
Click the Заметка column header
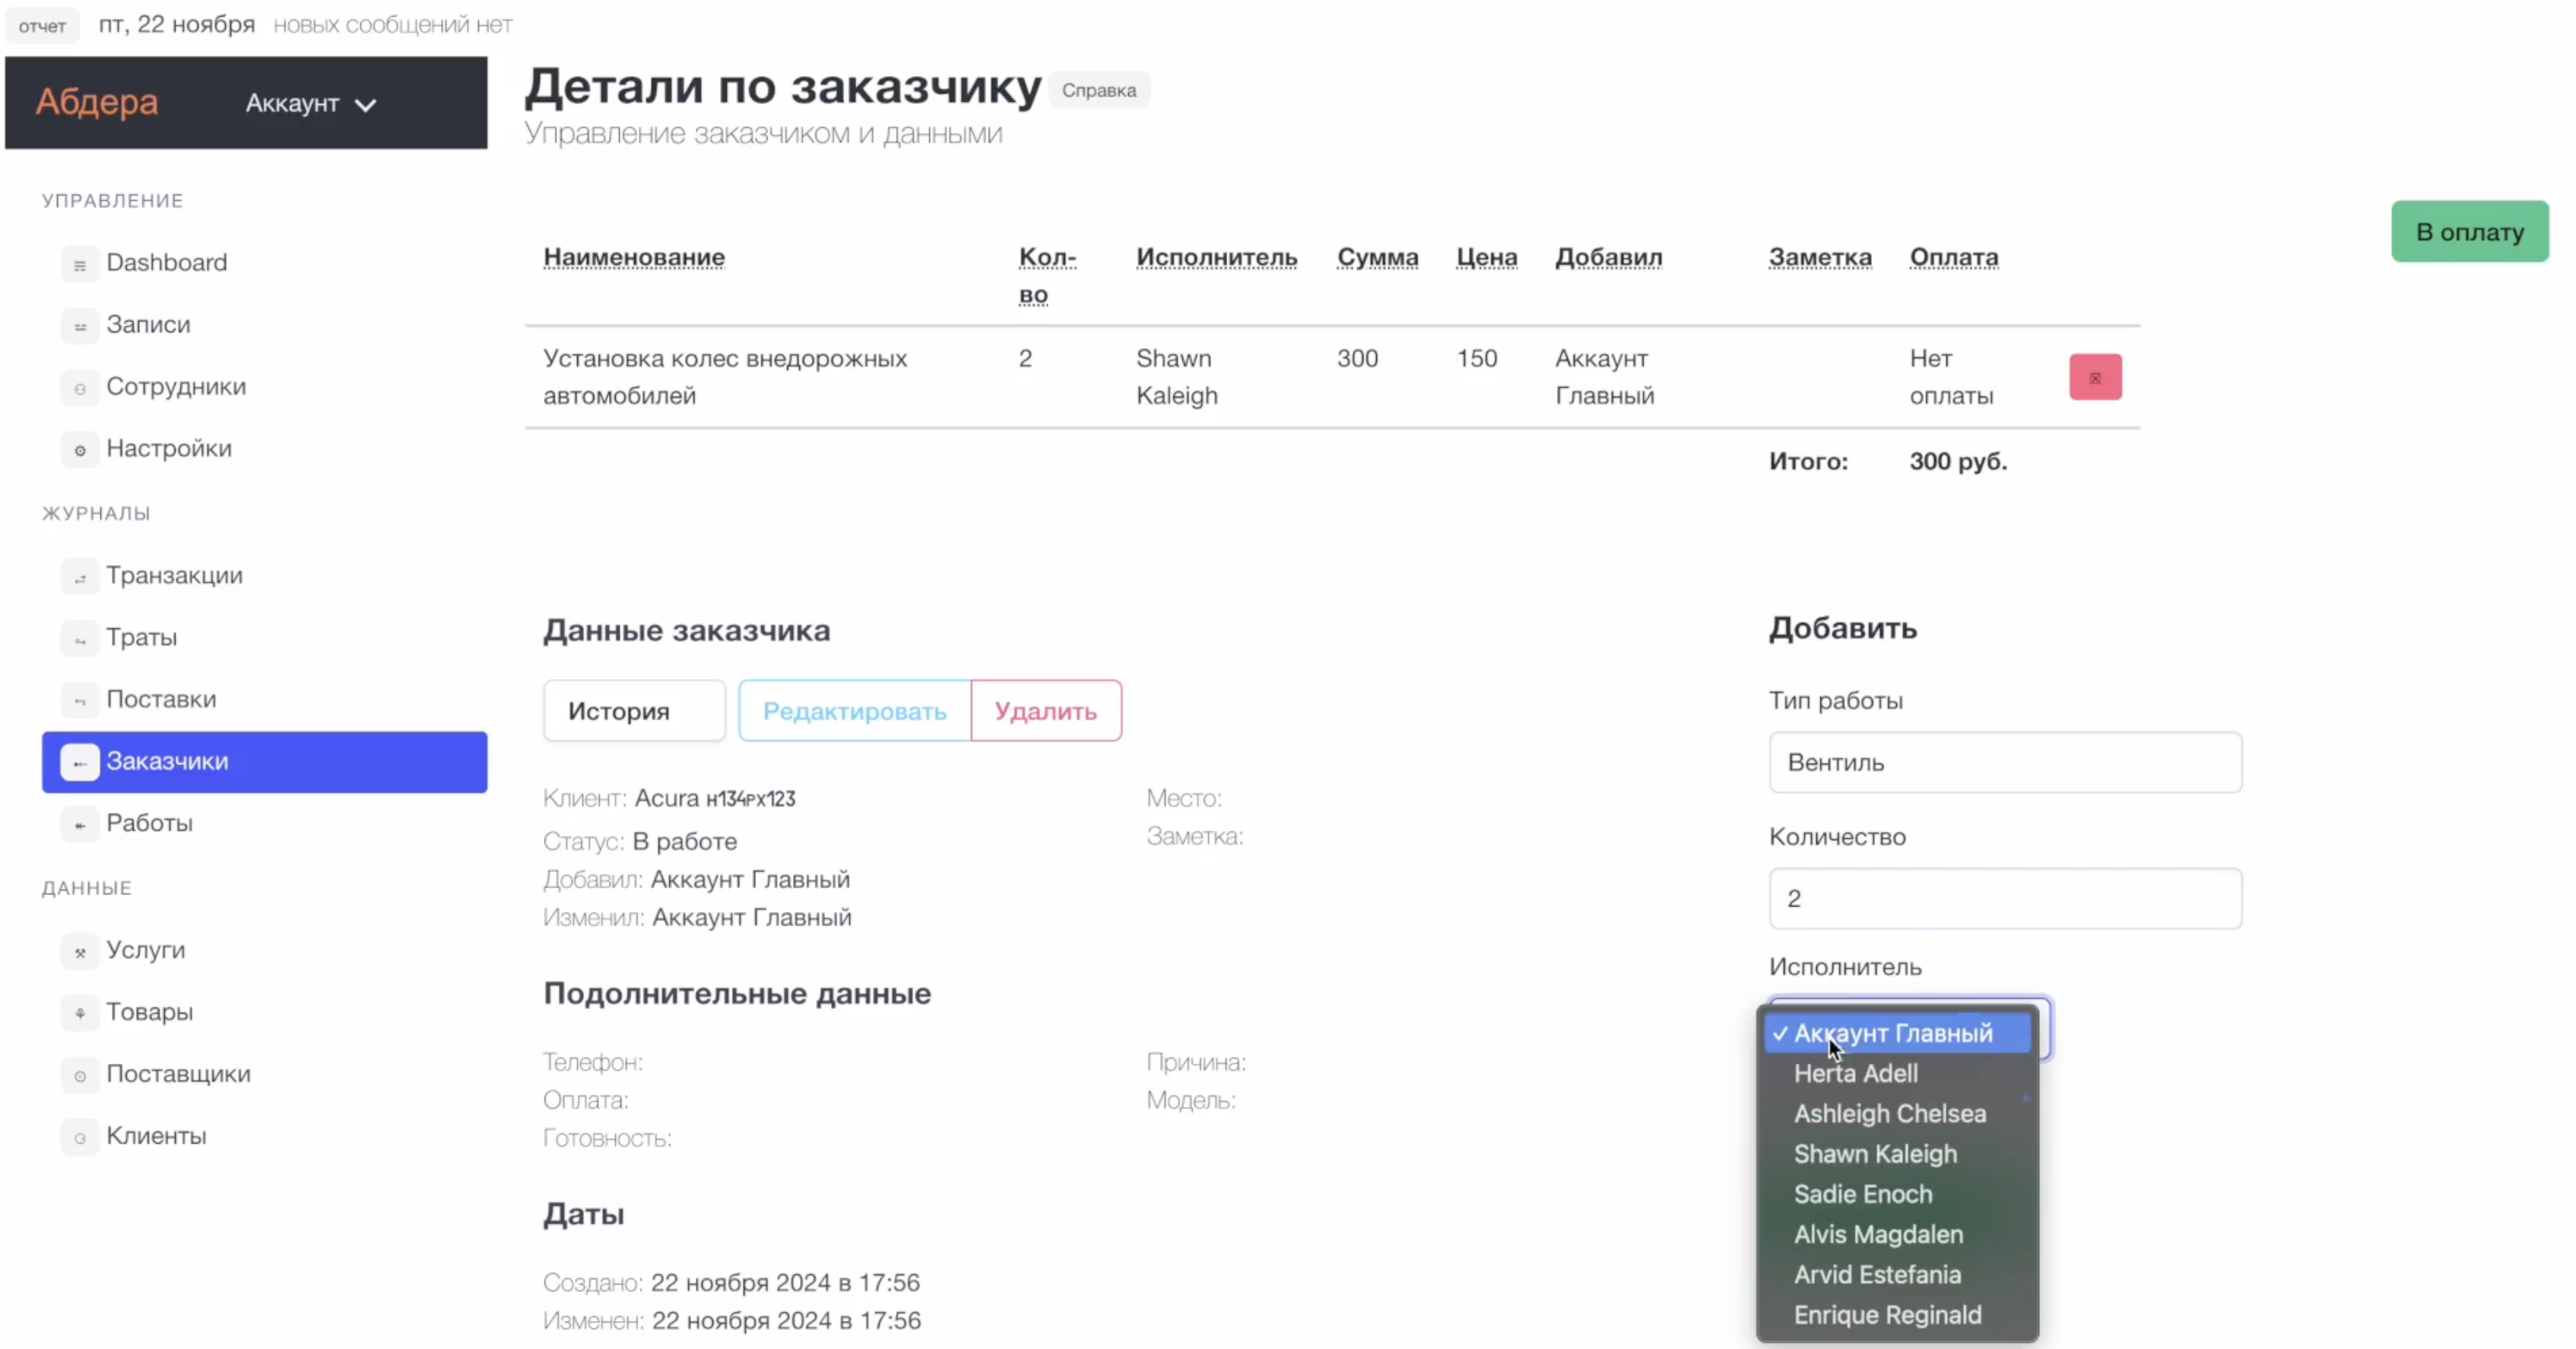coord(1820,257)
